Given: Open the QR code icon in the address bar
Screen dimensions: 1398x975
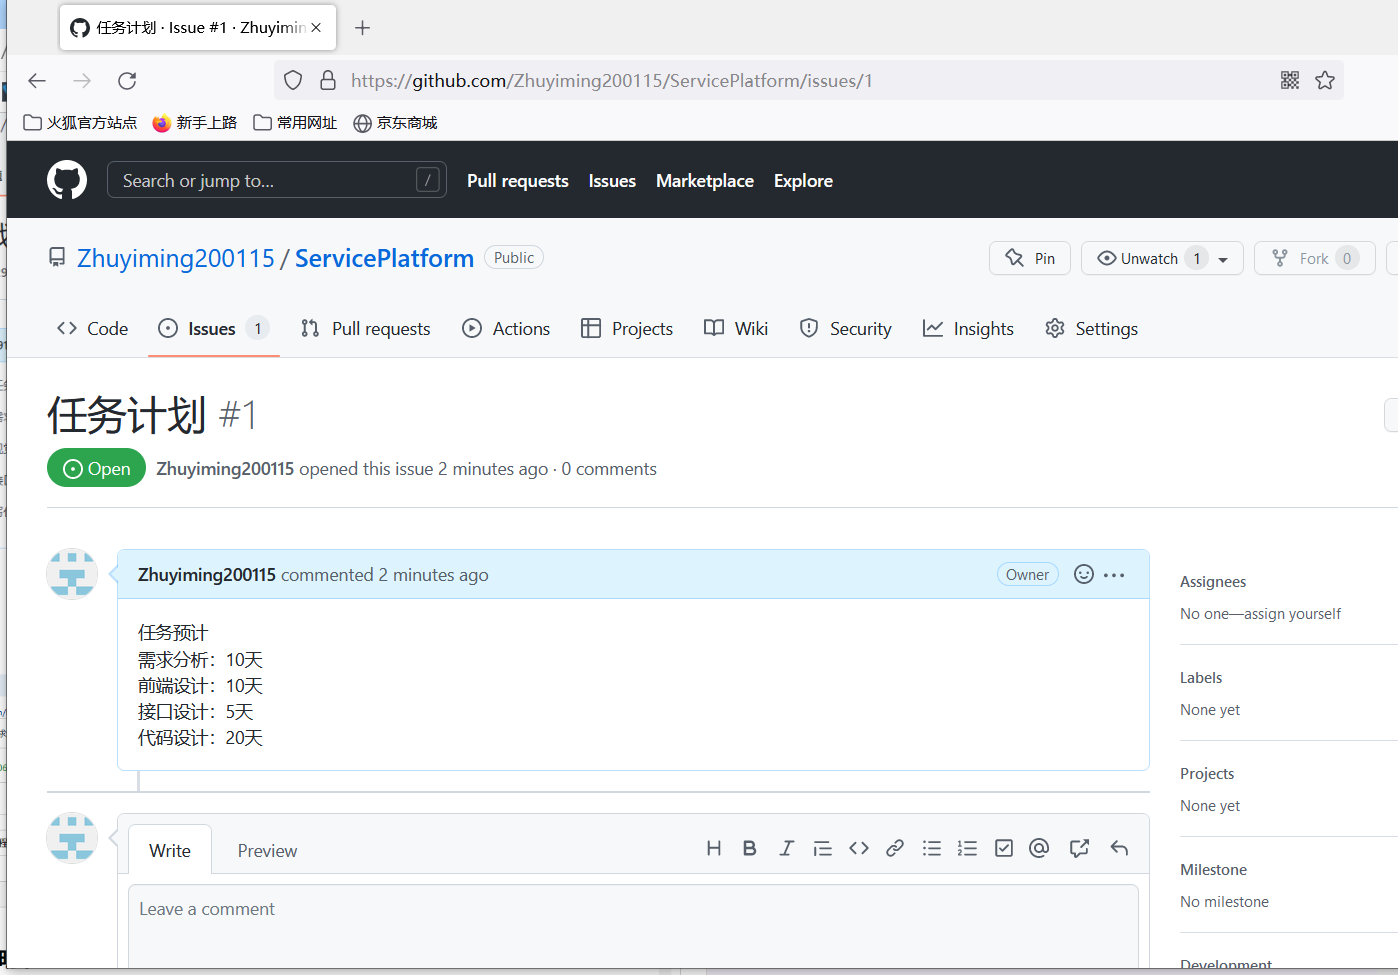Looking at the screenshot, I should (1290, 80).
